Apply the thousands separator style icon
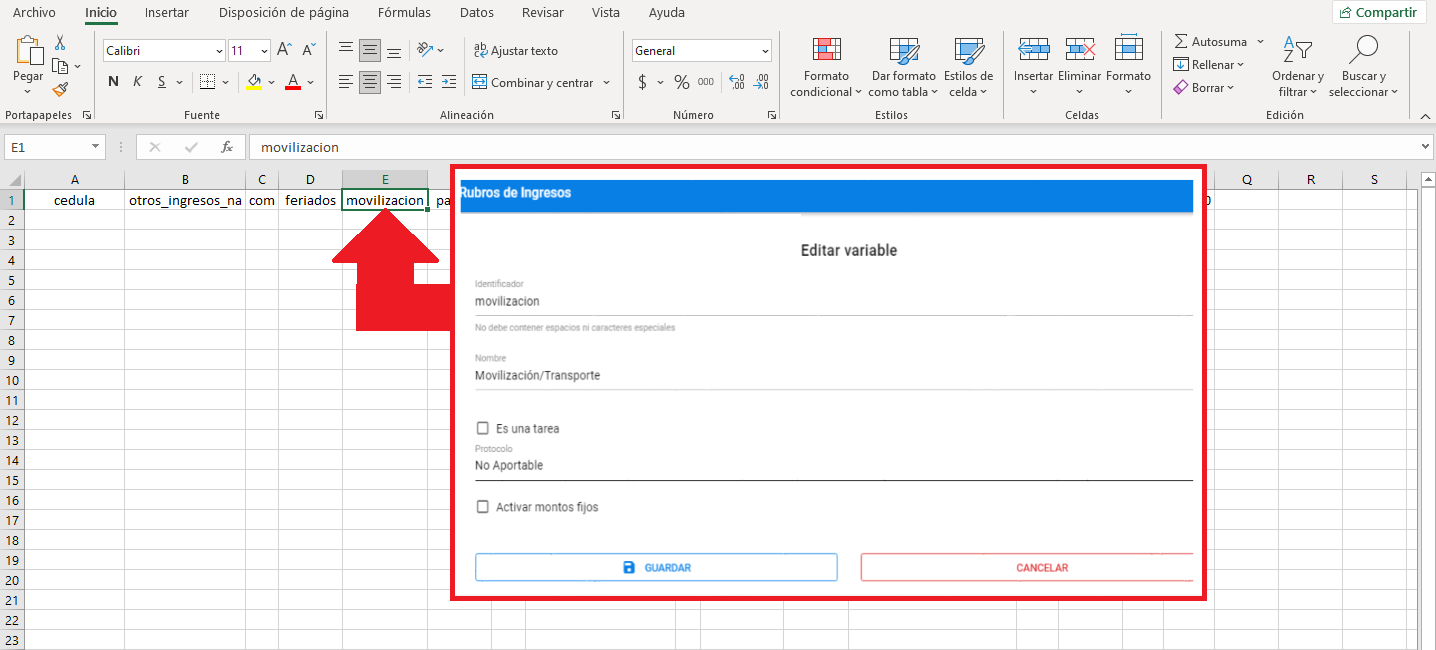Viewport: 1436px width, 650px height. point(706,82)
